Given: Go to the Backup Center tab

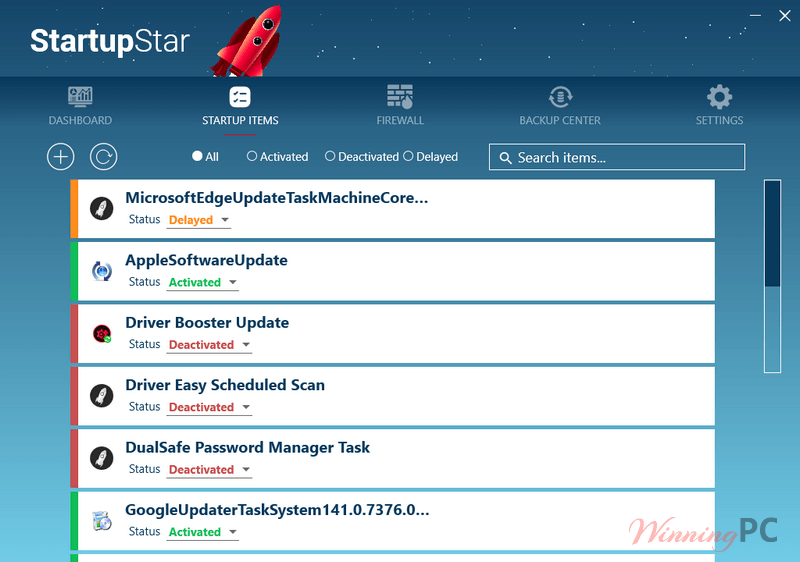Looking at the screenshot, I should [x=560, y=106].
